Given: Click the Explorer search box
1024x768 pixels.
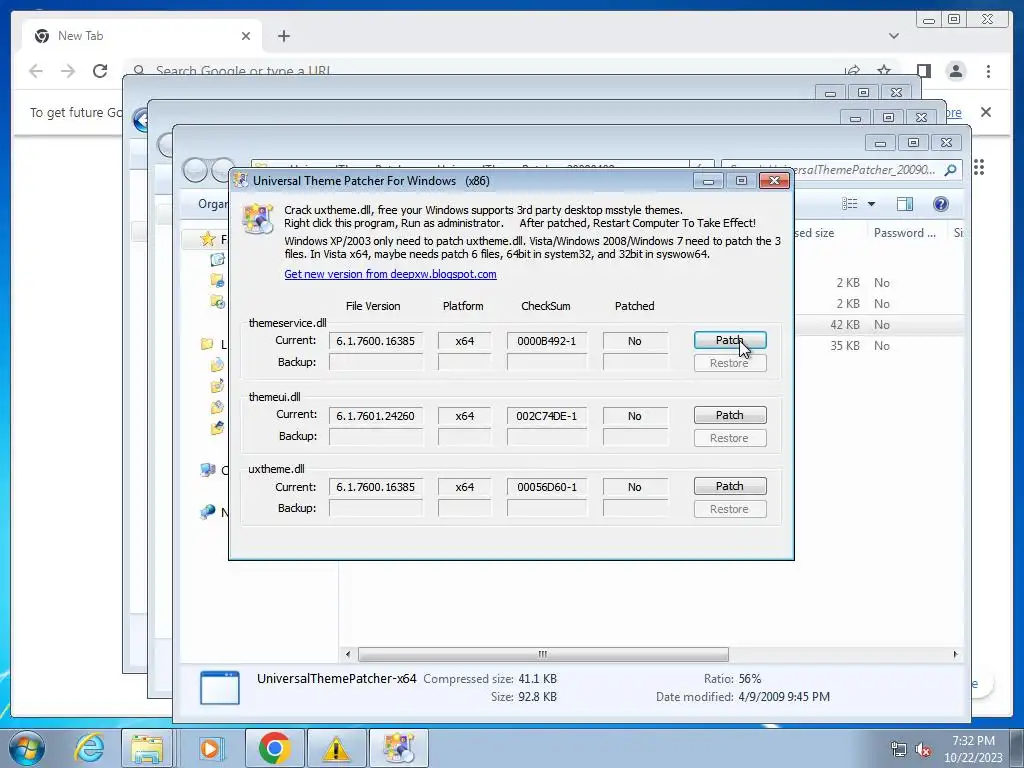Looking at the screenshot, I should (841, 170).
